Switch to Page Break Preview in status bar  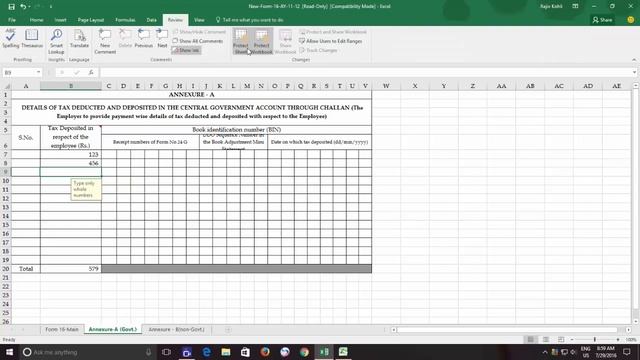point(561,340)
